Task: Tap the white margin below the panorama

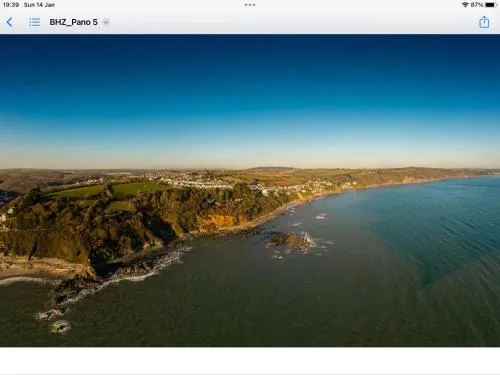Action: [250, 361]
